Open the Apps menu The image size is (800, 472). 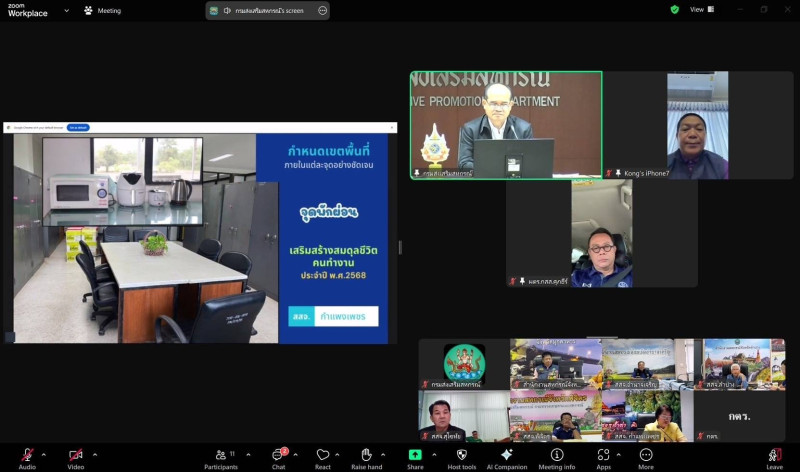tap(603, 455)
